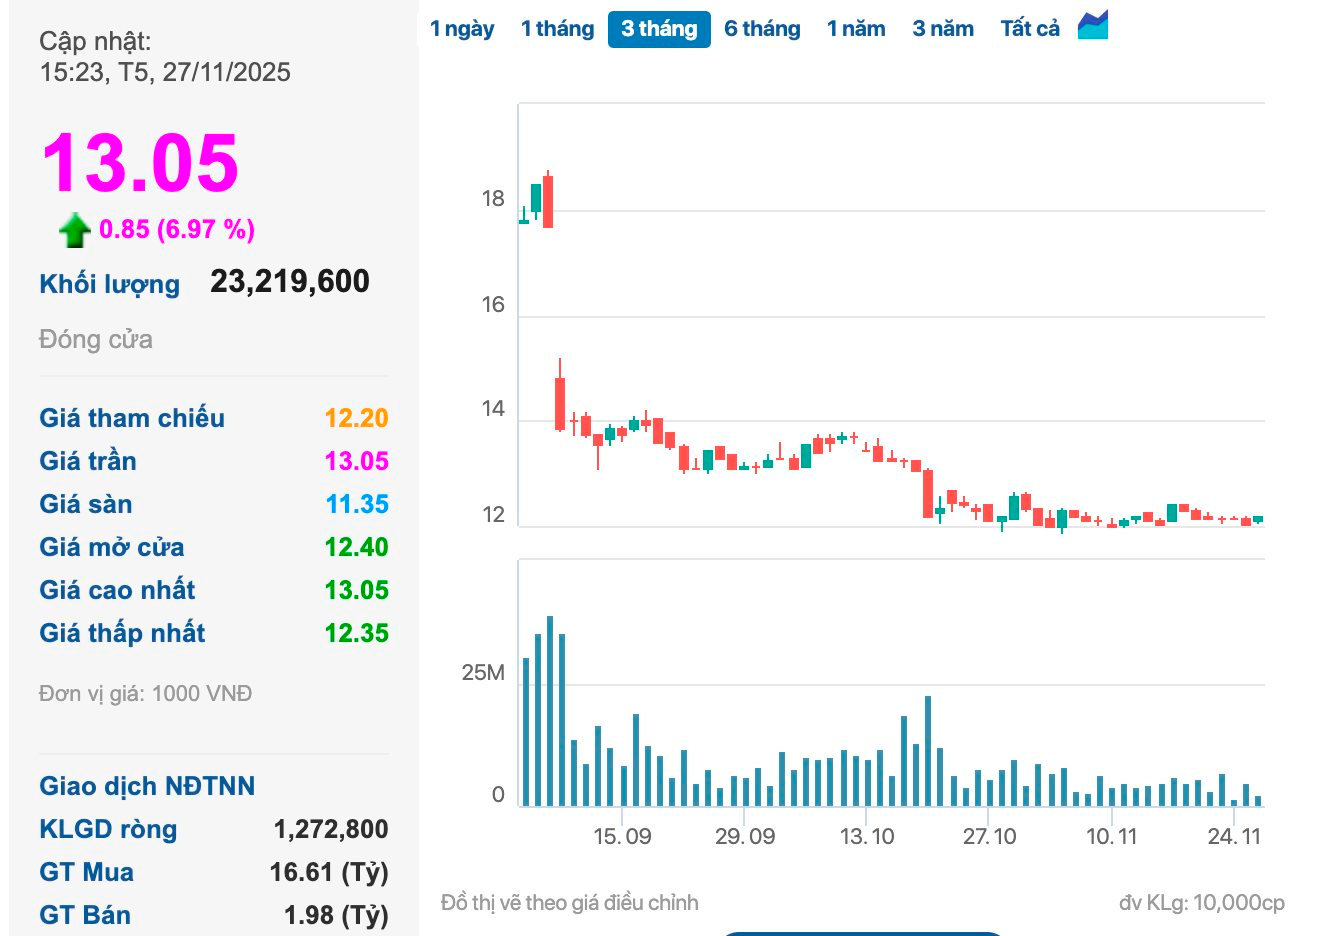Switch to the 1 ngày chart range
Viewport: 1332px width, 936px height.
click(x=462, y=29)
